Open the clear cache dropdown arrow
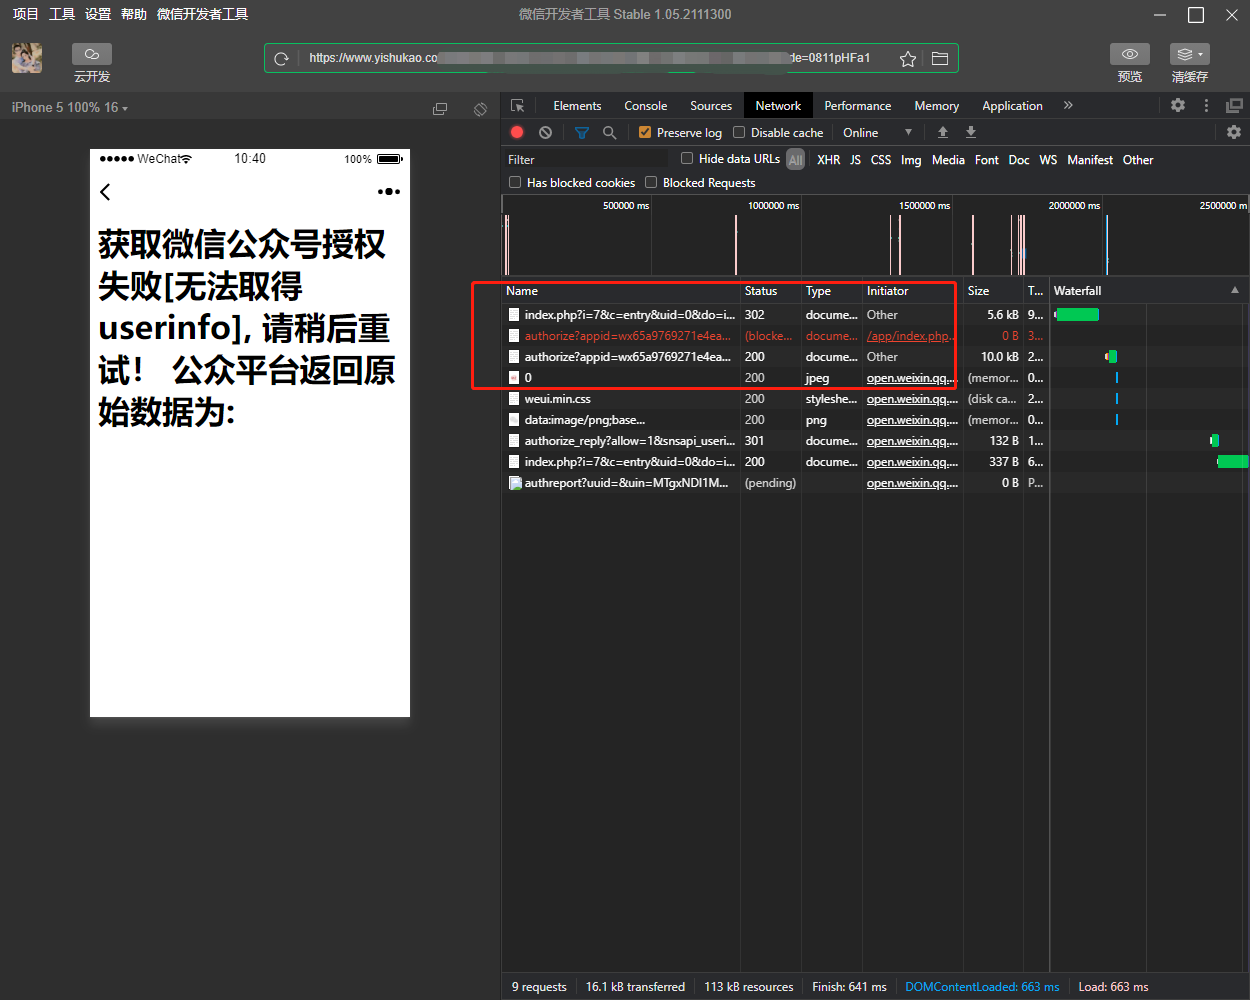 1201,54
